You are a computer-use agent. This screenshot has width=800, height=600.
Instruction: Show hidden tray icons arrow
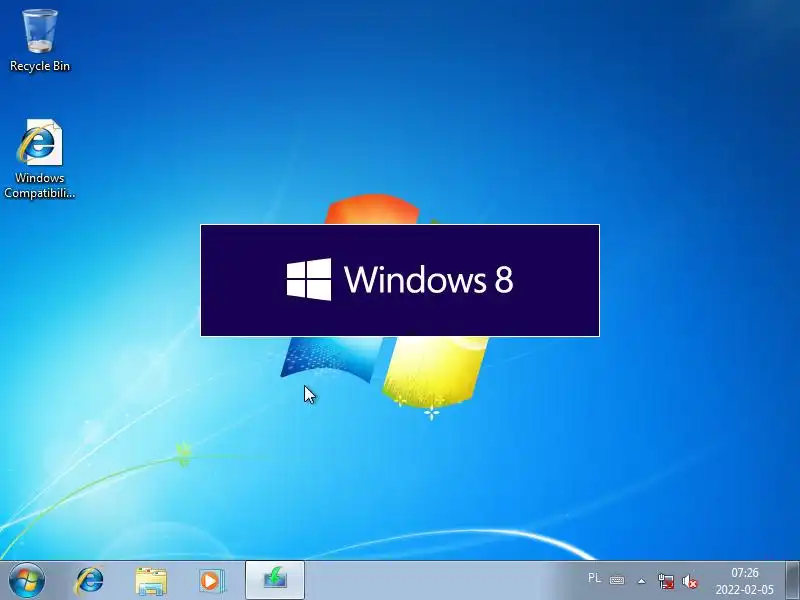coord(642,581)
